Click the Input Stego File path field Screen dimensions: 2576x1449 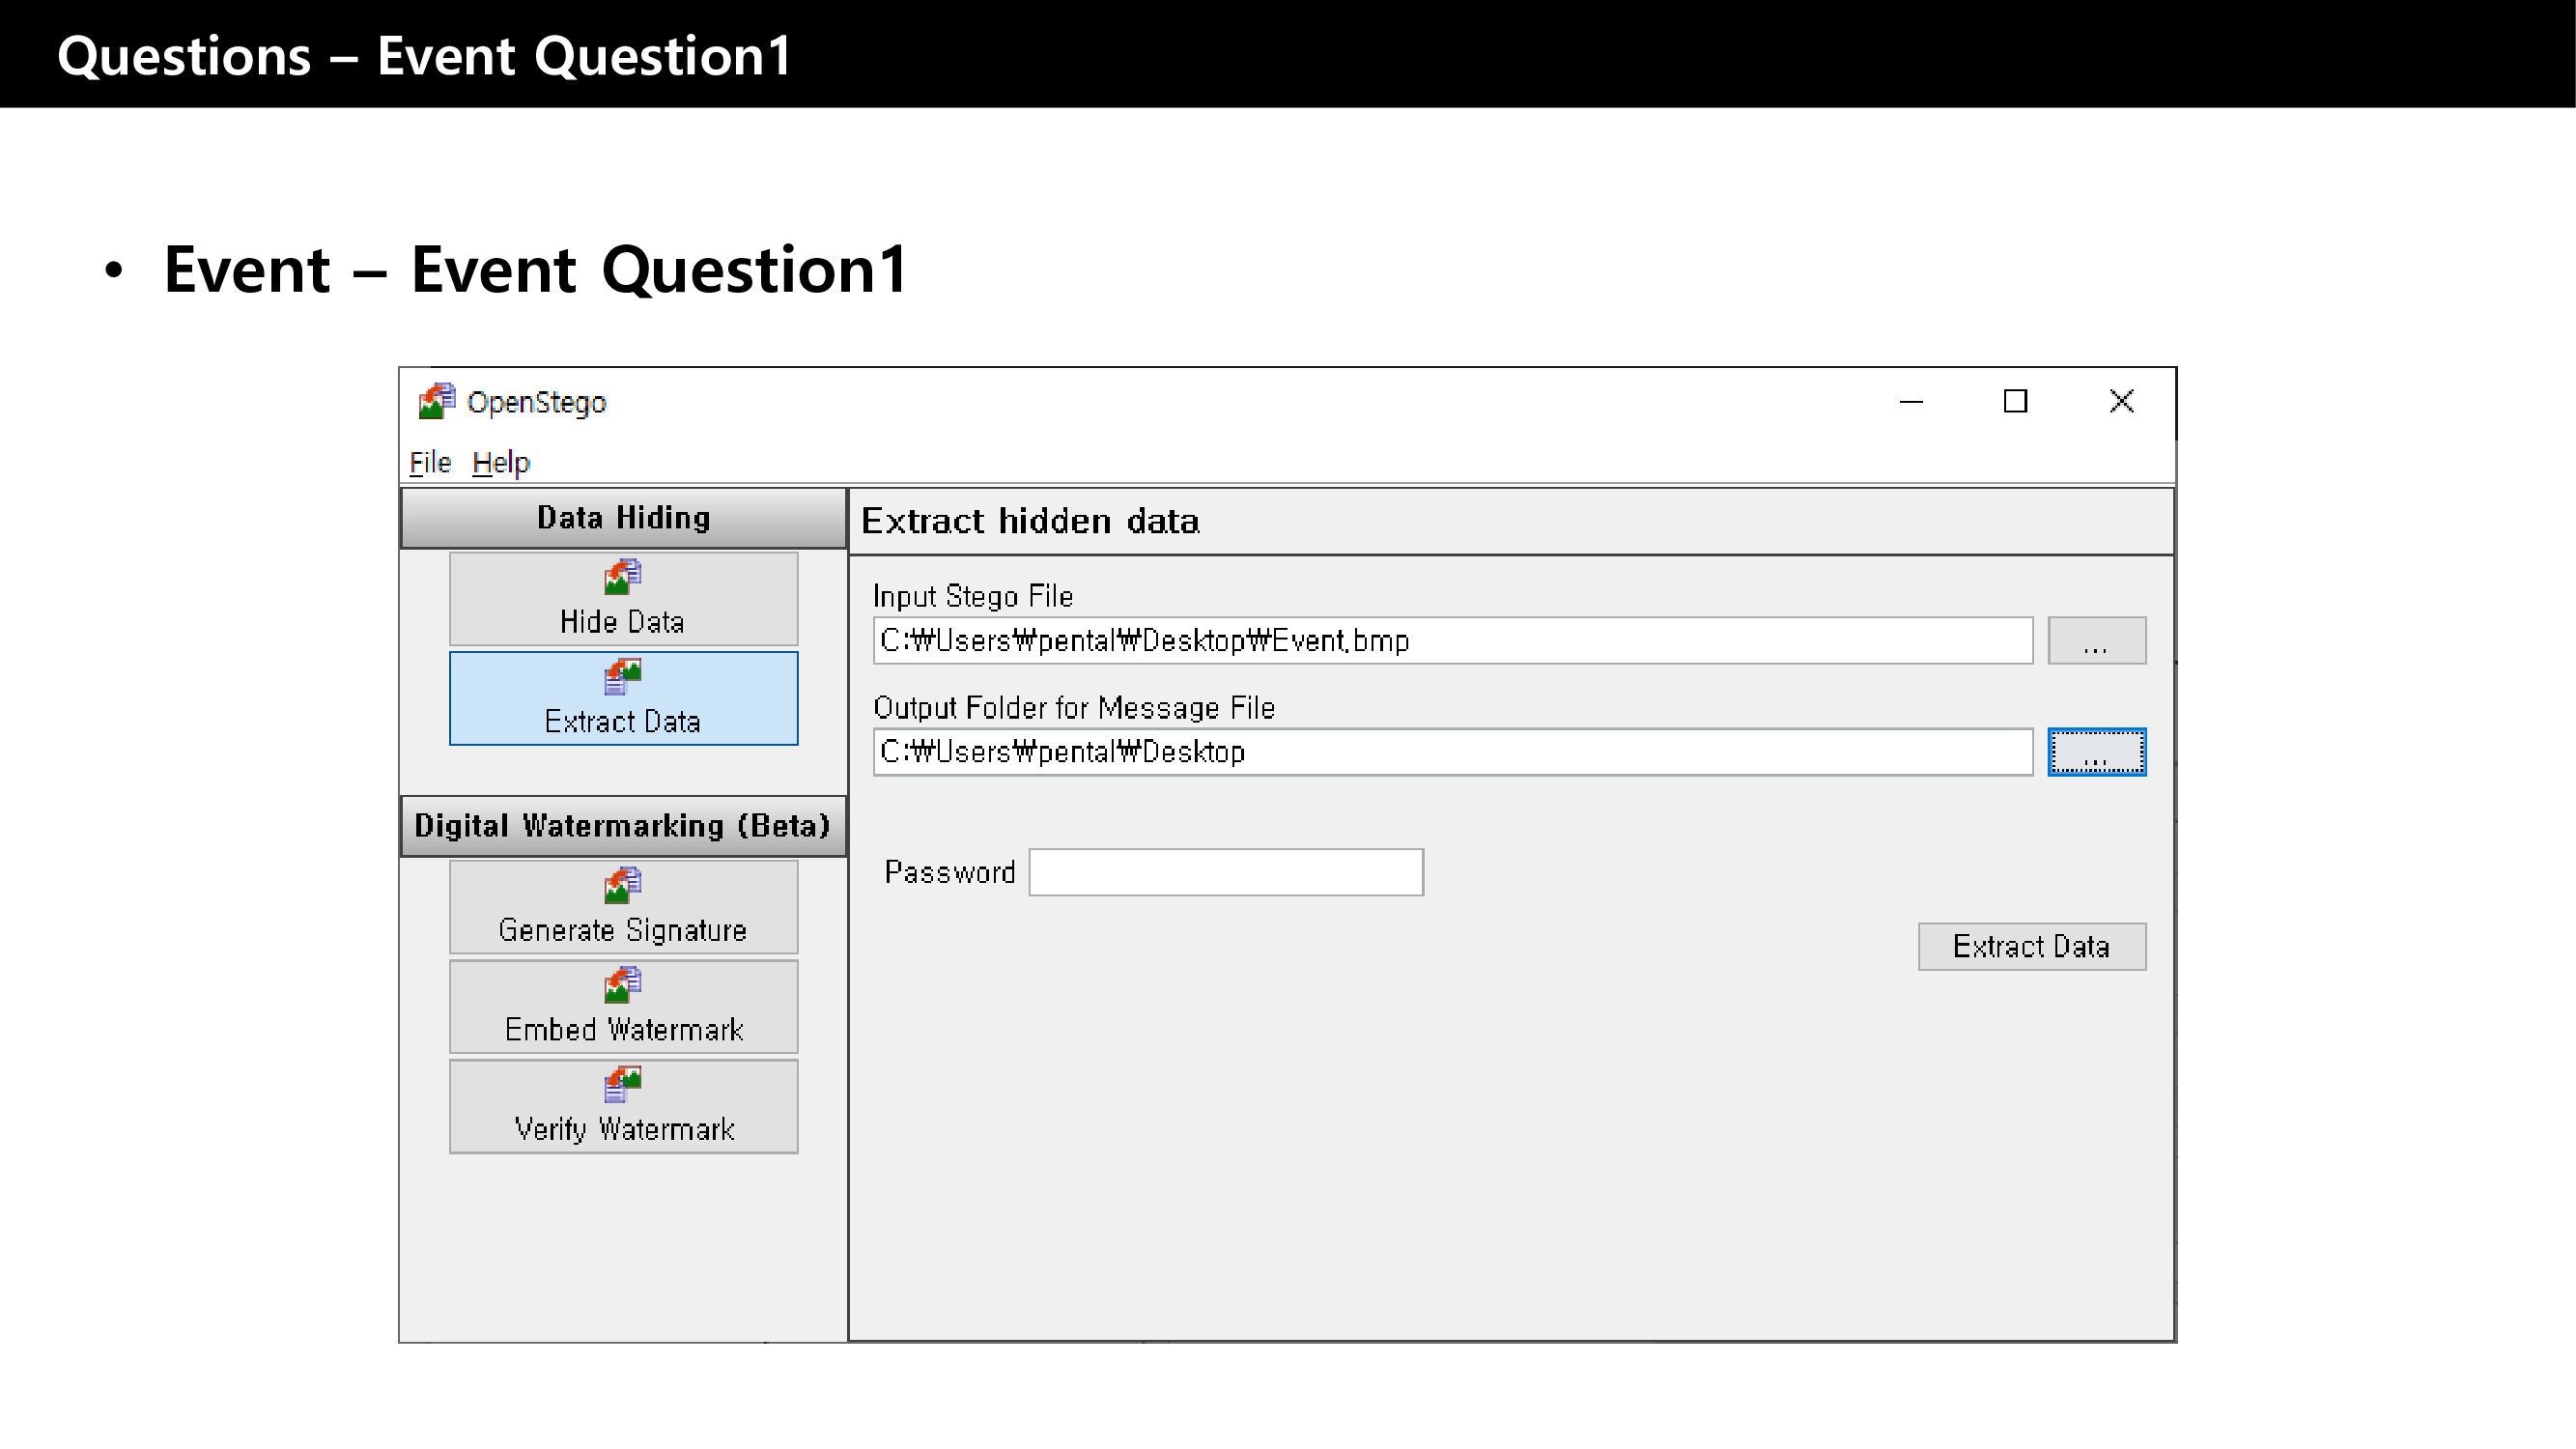click(x=1452, y=640)
